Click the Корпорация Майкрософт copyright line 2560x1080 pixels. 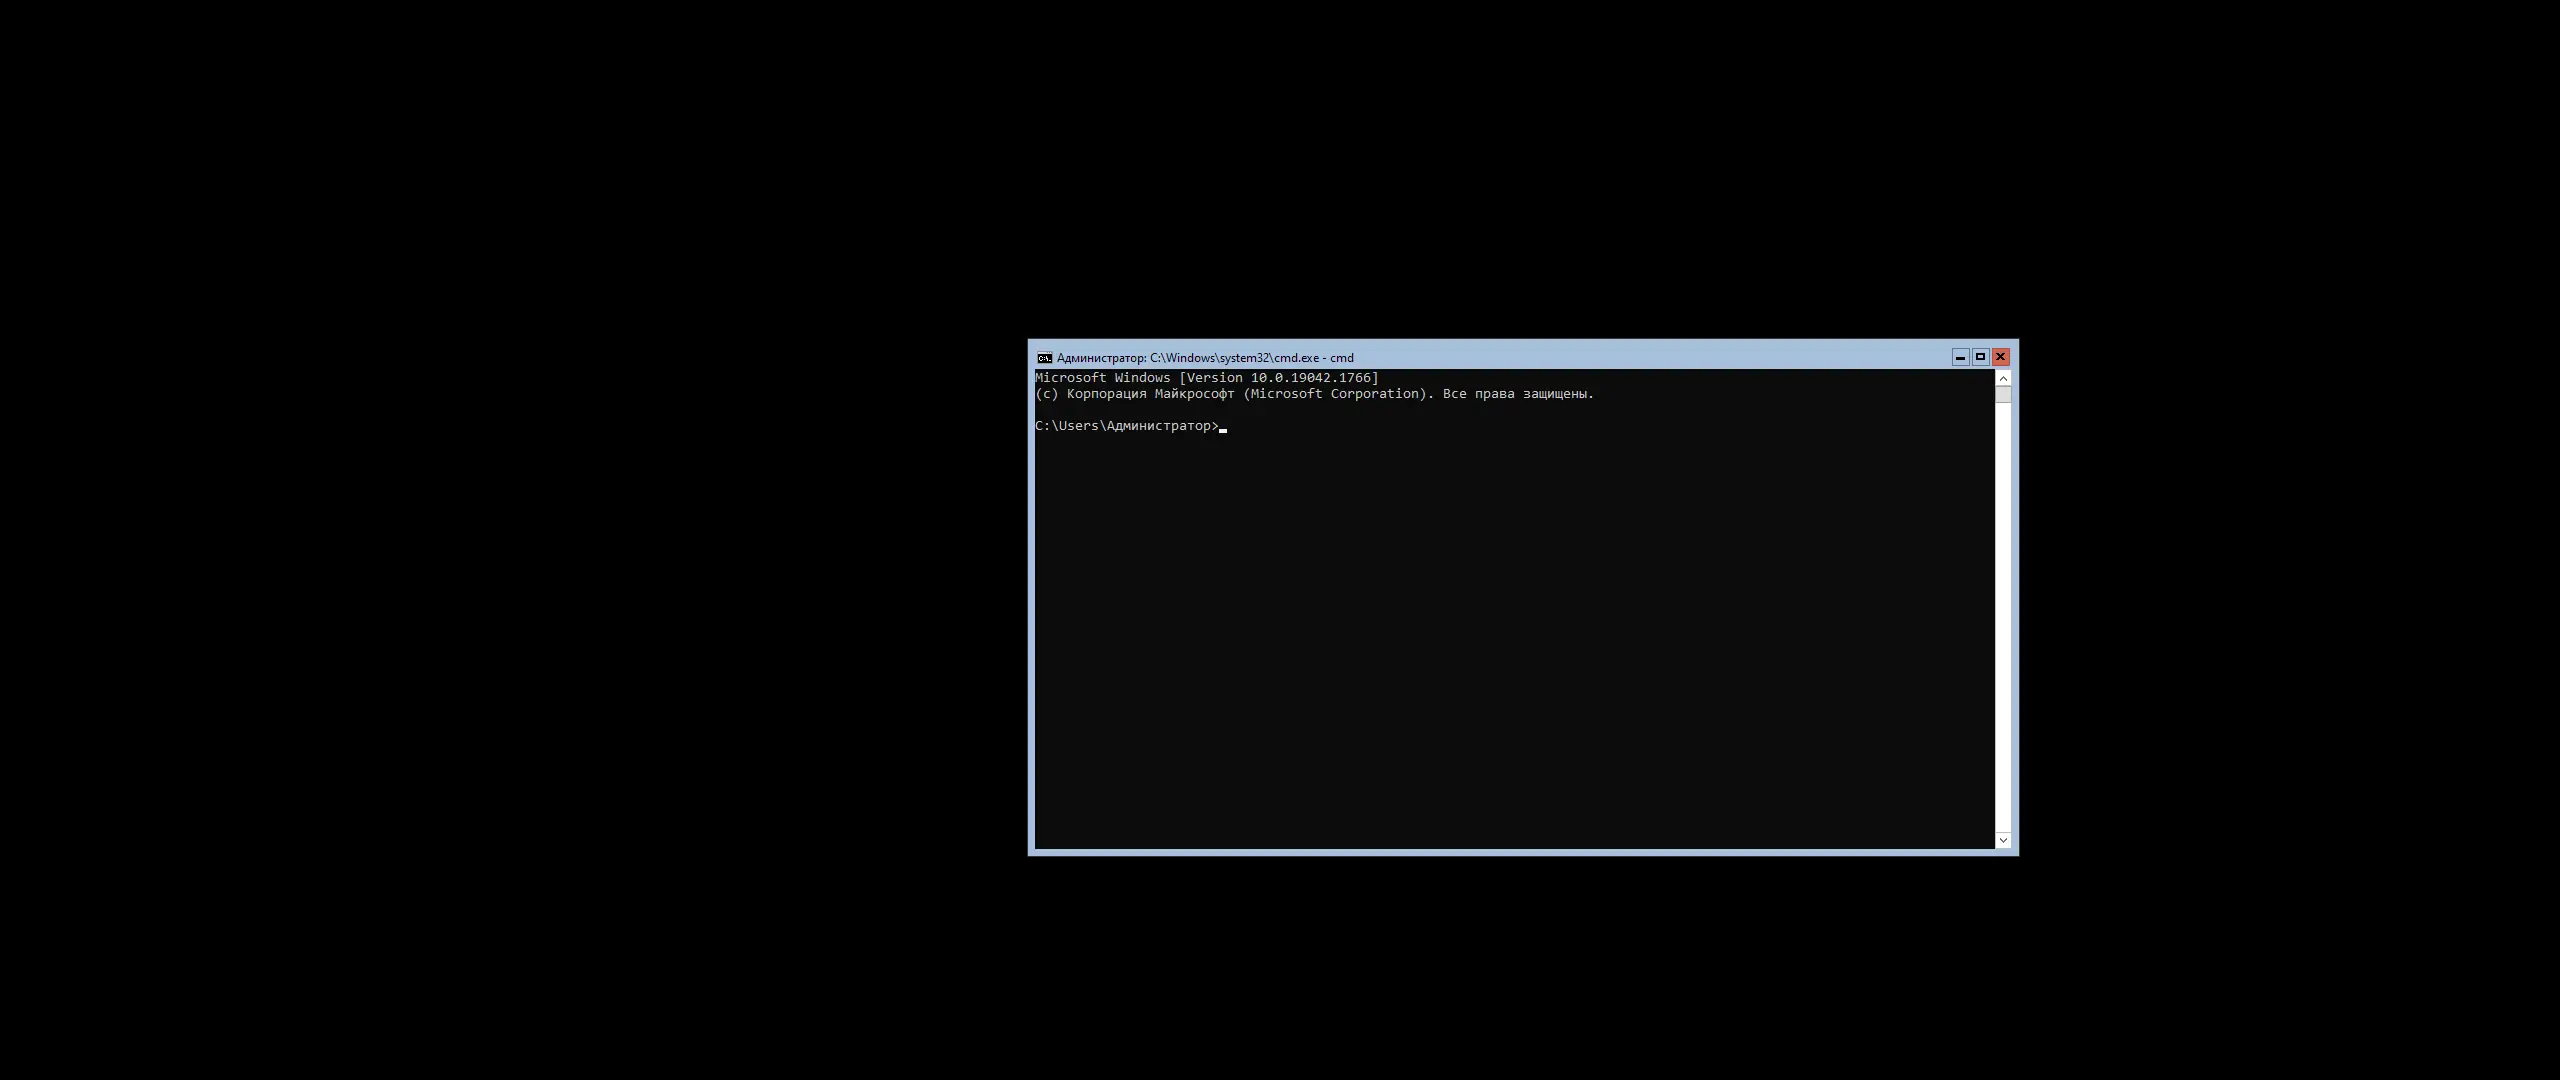tap(1150, 394)
